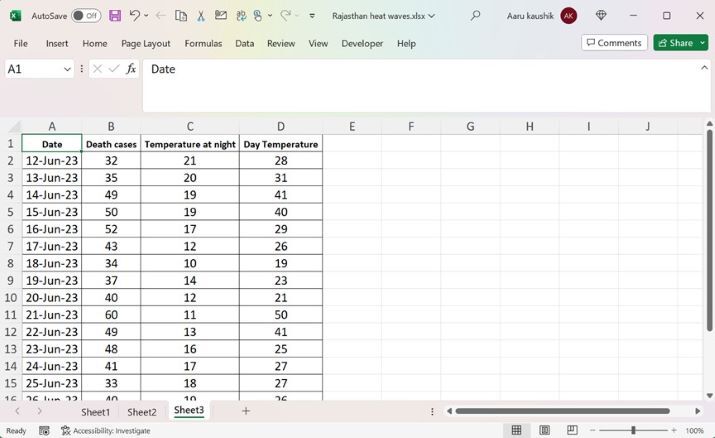Viewport: 715px width, 438px height.
Task: Collapse the formula bar with the chevron
Action: point(705,67)
